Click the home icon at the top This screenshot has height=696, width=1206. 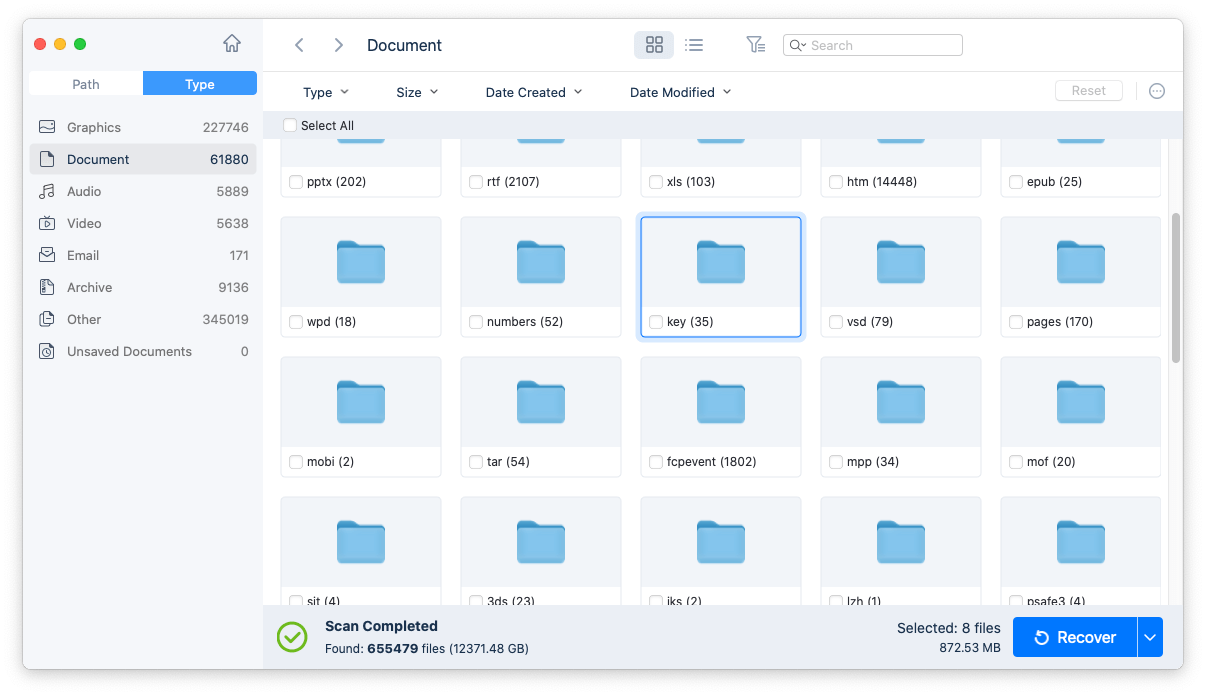pos(231,44)
